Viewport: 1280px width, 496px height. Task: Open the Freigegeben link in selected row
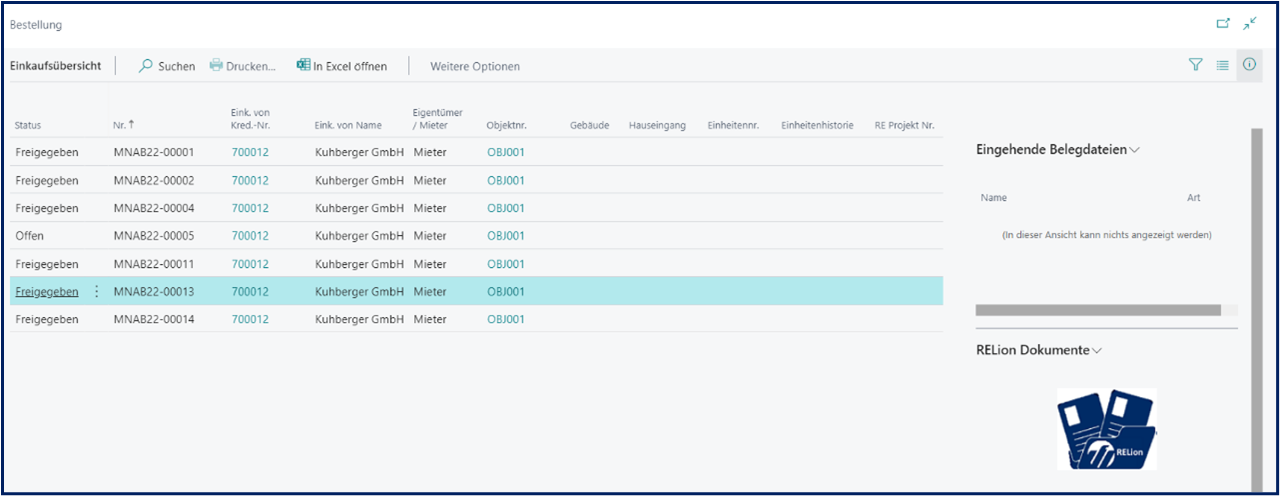click(47, 292)
